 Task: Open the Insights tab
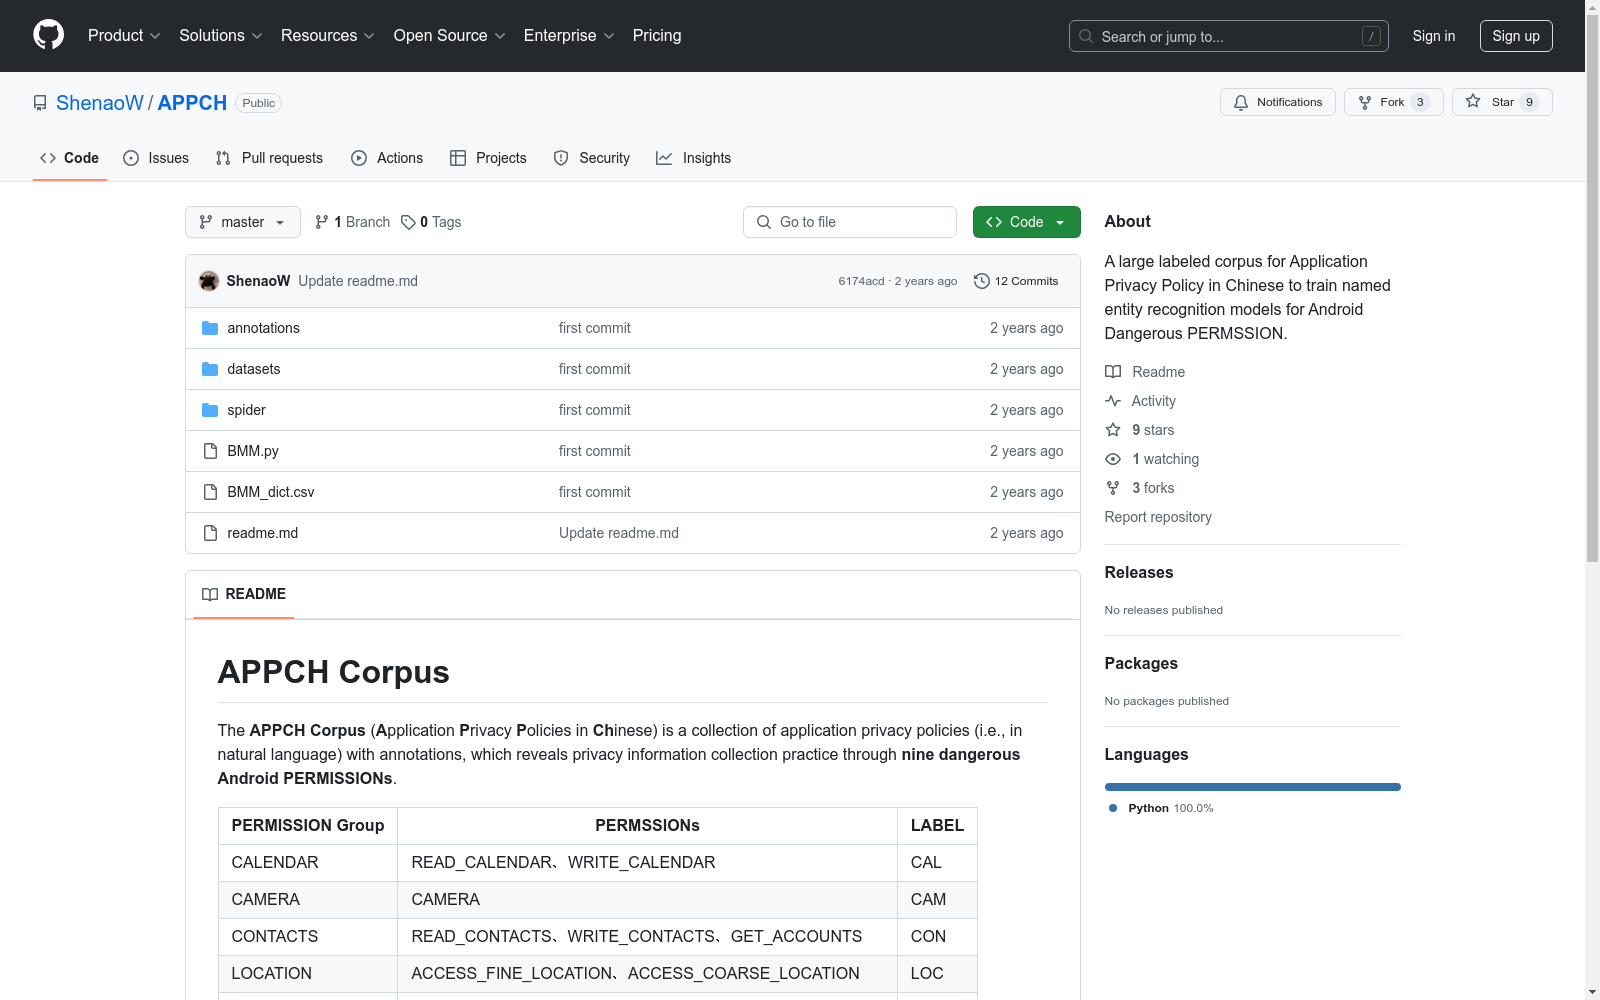click(x=694, y=158)
